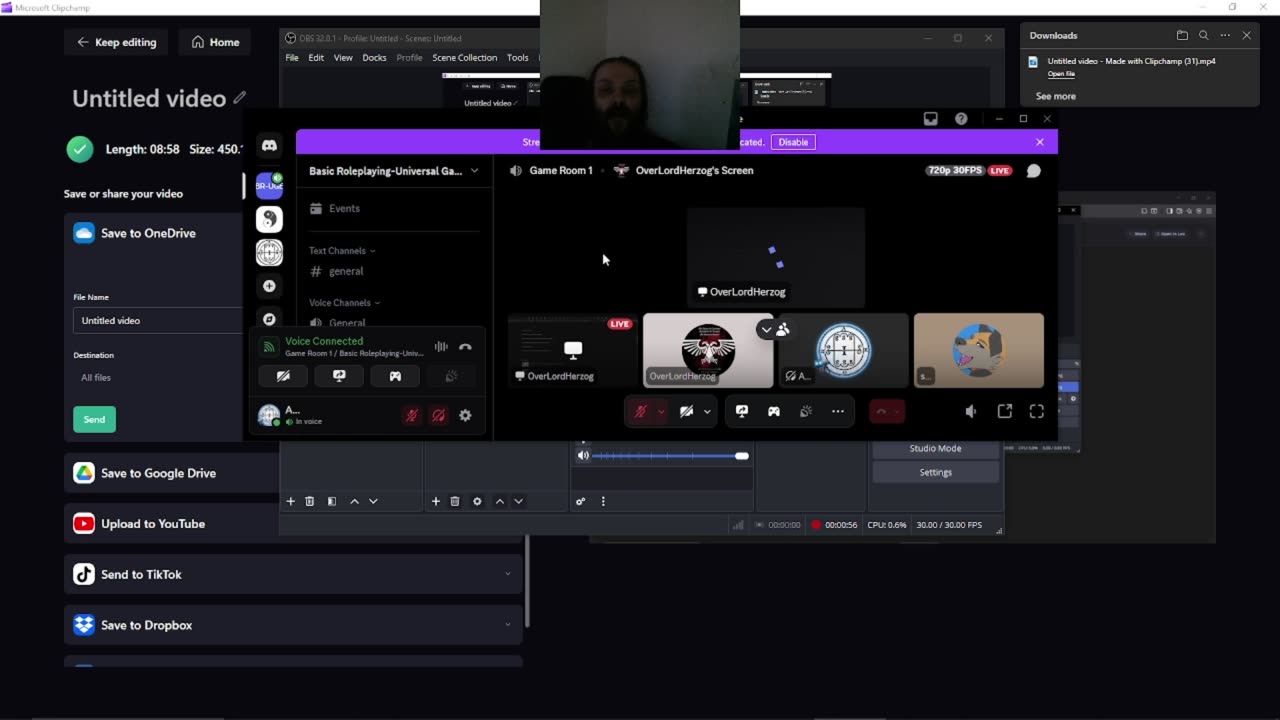Open OBS audio mixer advanced properties
The width and height of the screenshot is (1280, 720).
(580, 501)
